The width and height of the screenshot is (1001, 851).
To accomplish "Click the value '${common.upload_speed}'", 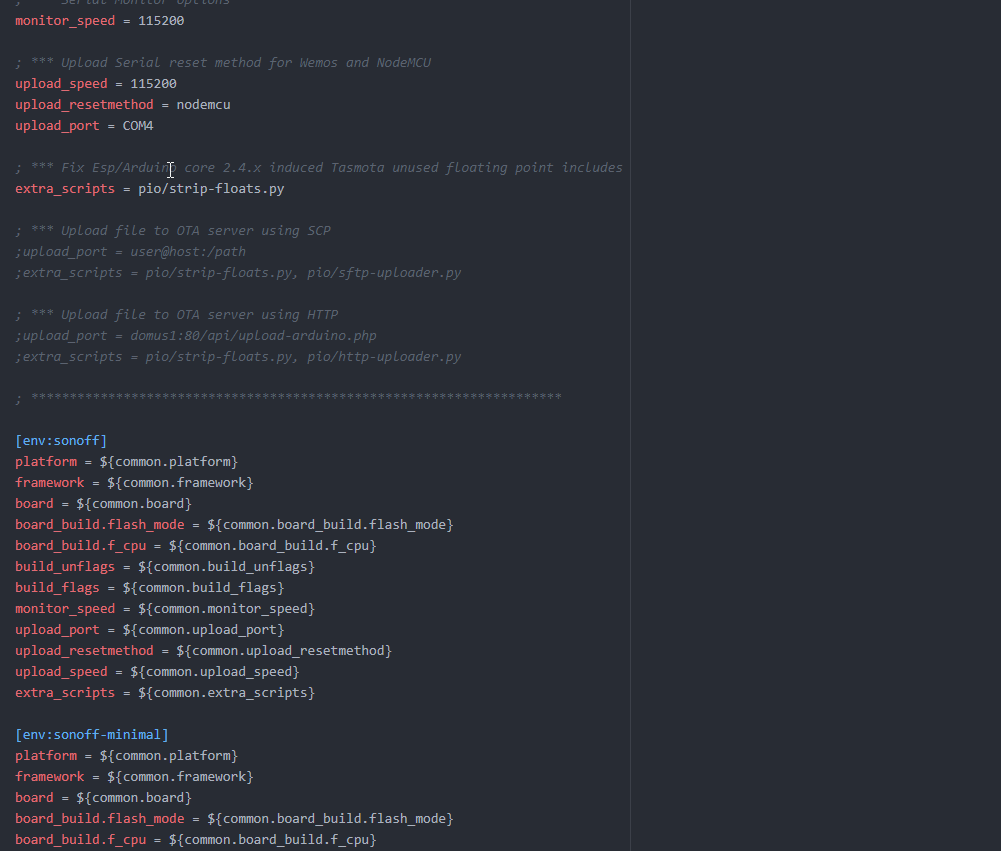I will (x=215, y=672).
